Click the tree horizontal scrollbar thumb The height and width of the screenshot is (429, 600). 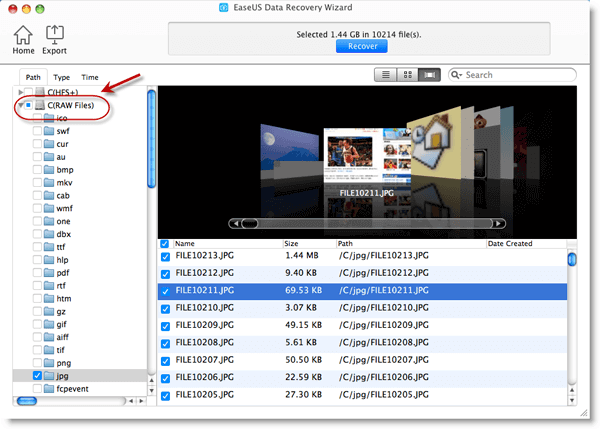(x=27, y=401)
